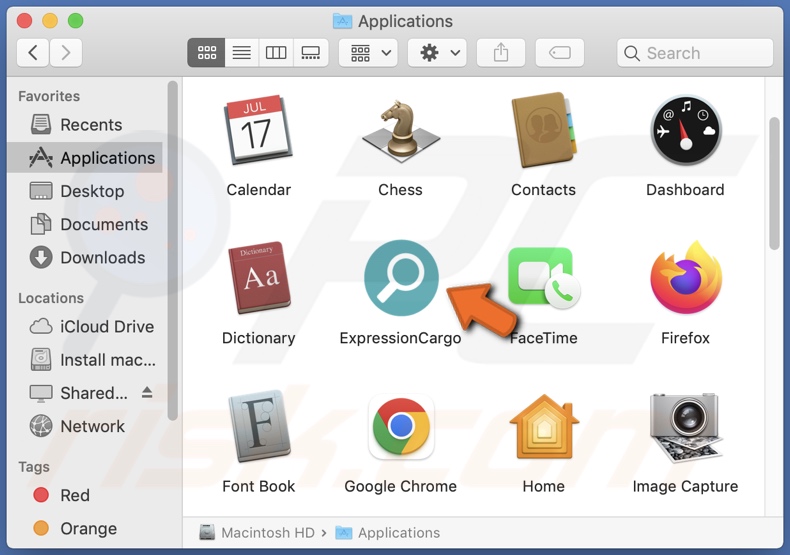Switch to gallery view
Viewport: 790px width, 555px height.
tap(311, 52)
